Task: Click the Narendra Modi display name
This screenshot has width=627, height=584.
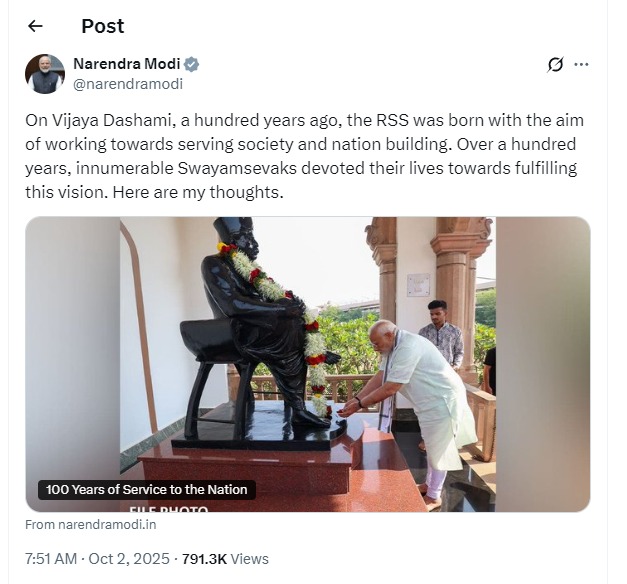Action: click(x=127, y=64)
